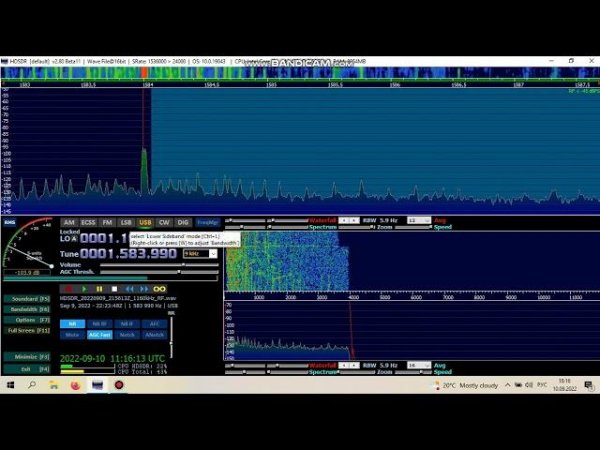600x450 pixels.
Task: Select ECSS demodulation mode
Action: tap(88, 222)
